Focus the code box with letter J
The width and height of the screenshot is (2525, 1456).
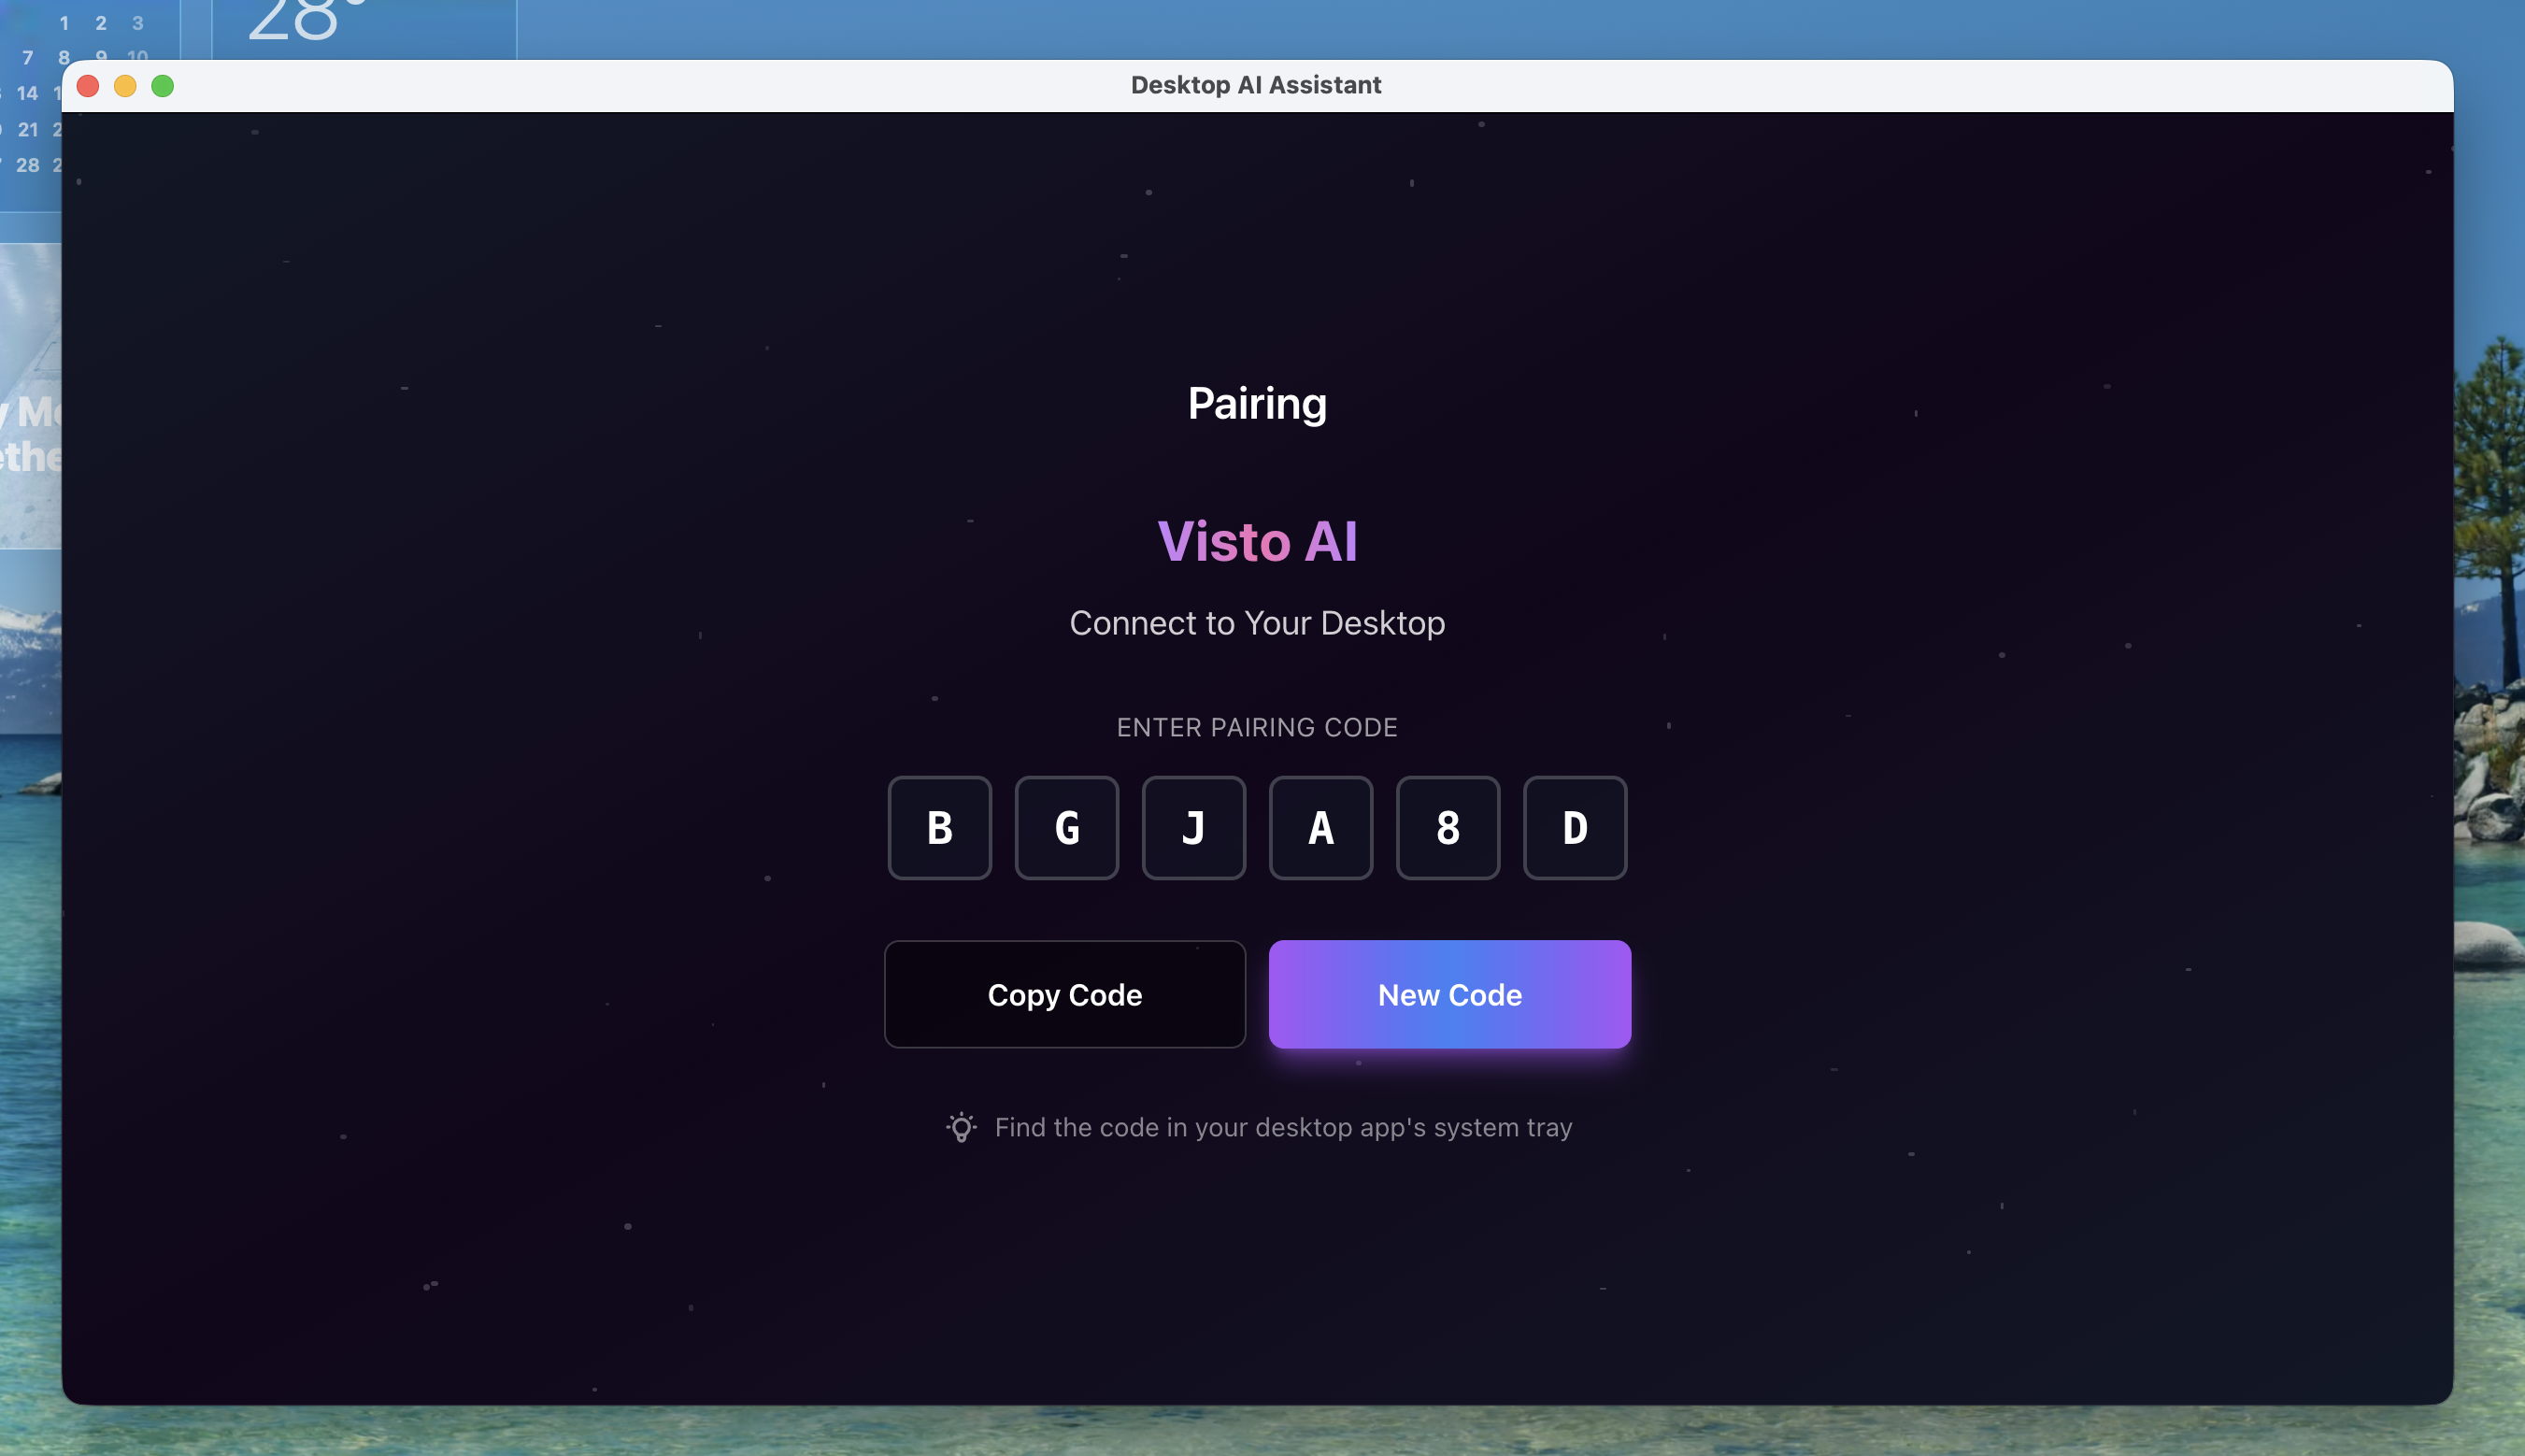(1193, 828)
